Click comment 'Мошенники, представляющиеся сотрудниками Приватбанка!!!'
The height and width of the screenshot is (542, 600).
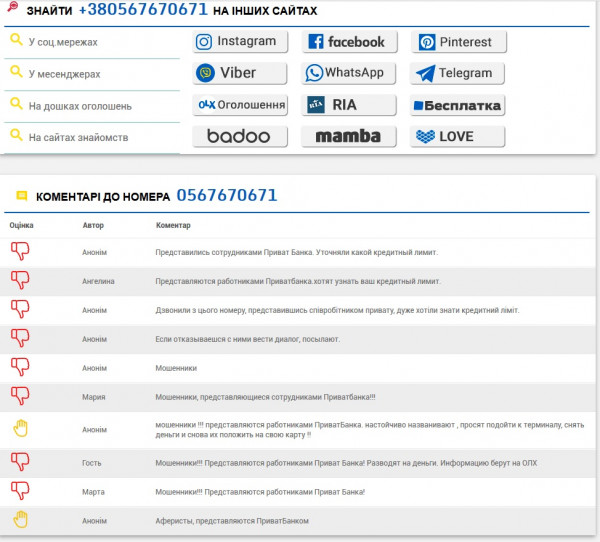point(266,397)
